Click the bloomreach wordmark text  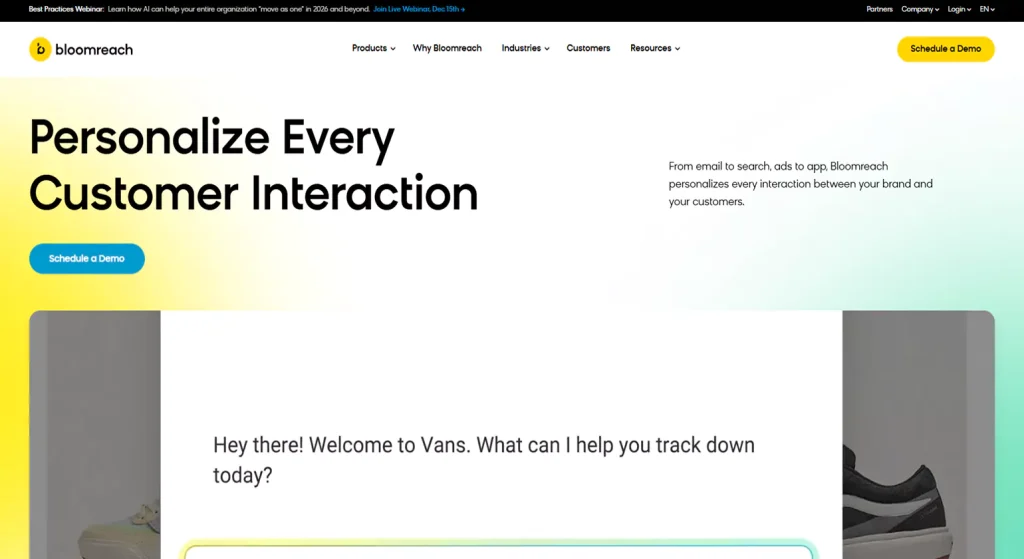tap(94, 50)
